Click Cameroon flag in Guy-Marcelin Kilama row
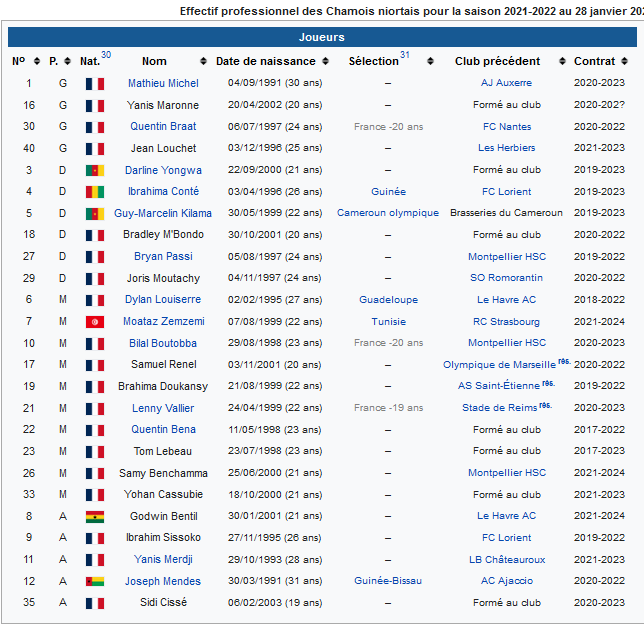 click(x=95, y=214)
